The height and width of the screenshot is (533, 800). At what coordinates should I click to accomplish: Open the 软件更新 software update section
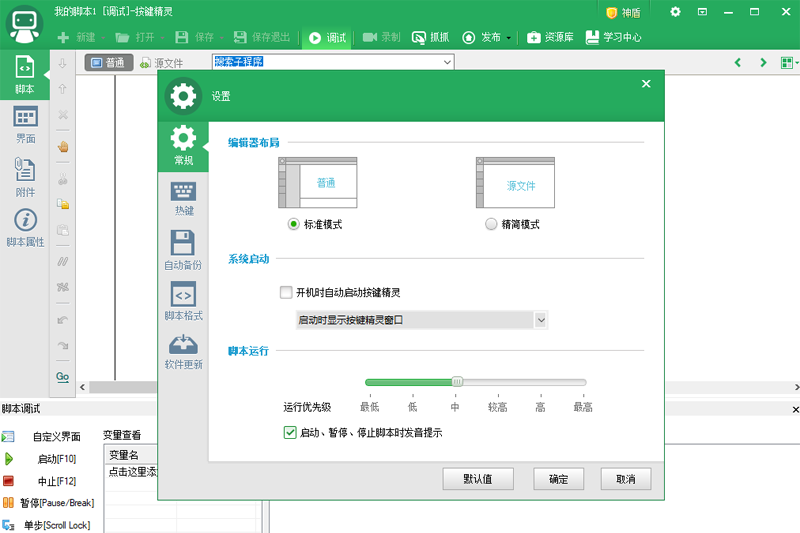tap(183, 345)
